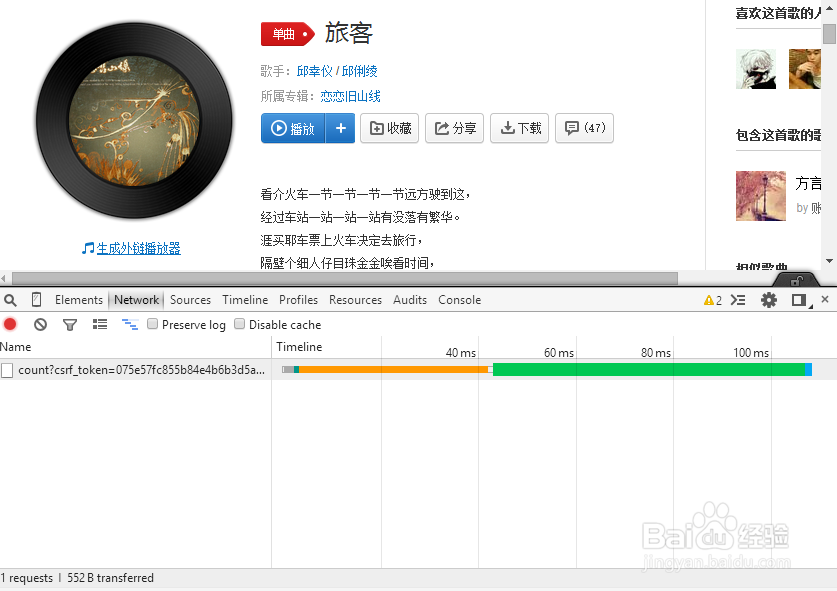Go to the Profiles tab

tap(298, 300)
